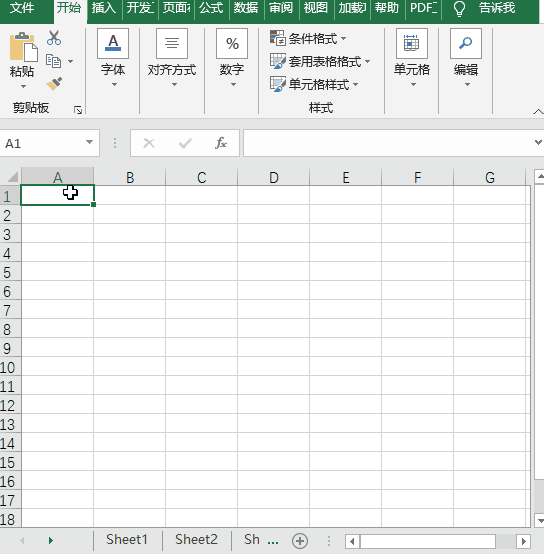This screenshot has height=554, width=544.
Task: Expand the 单元格样式 dropdown arrow
Action: tap(355, 84)
